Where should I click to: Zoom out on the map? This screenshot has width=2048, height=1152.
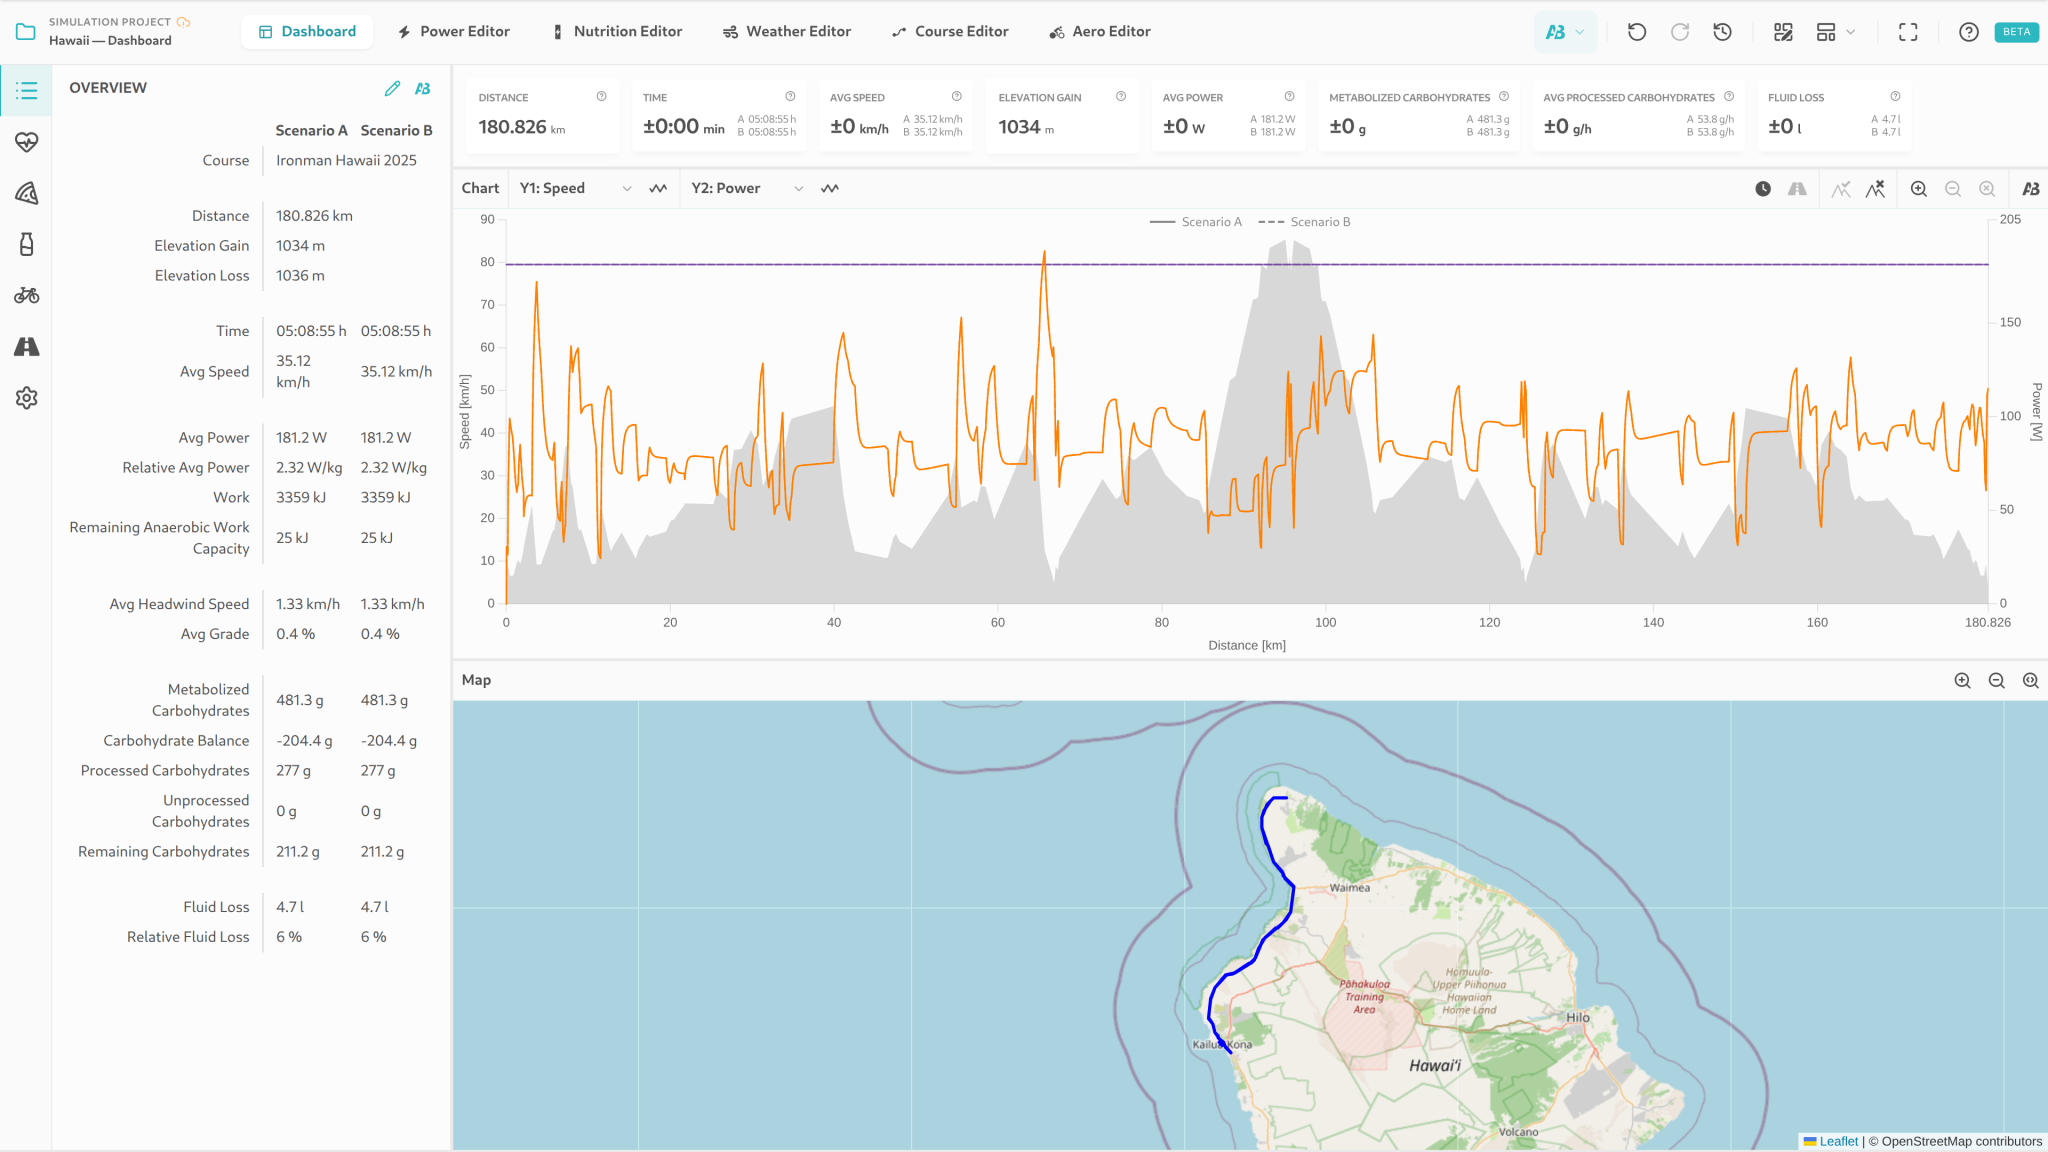(x=1997, y=681)
